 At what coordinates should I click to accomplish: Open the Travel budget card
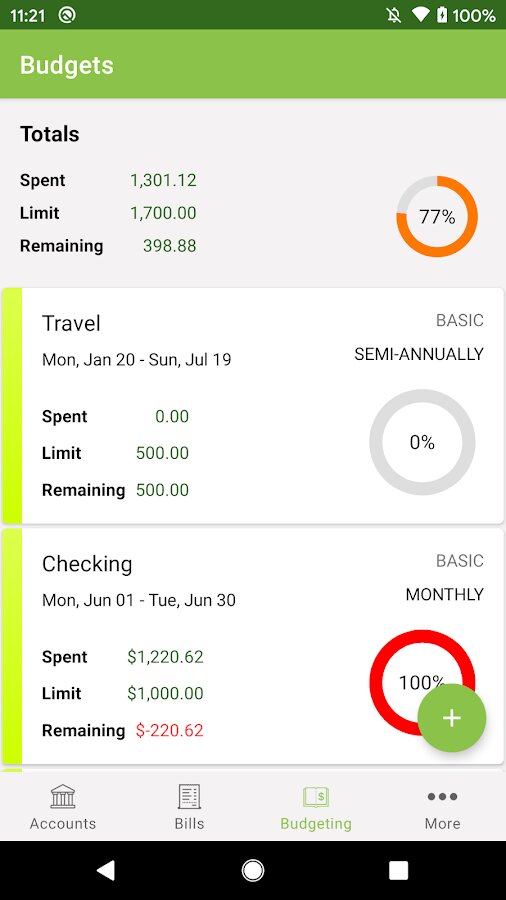253,406
